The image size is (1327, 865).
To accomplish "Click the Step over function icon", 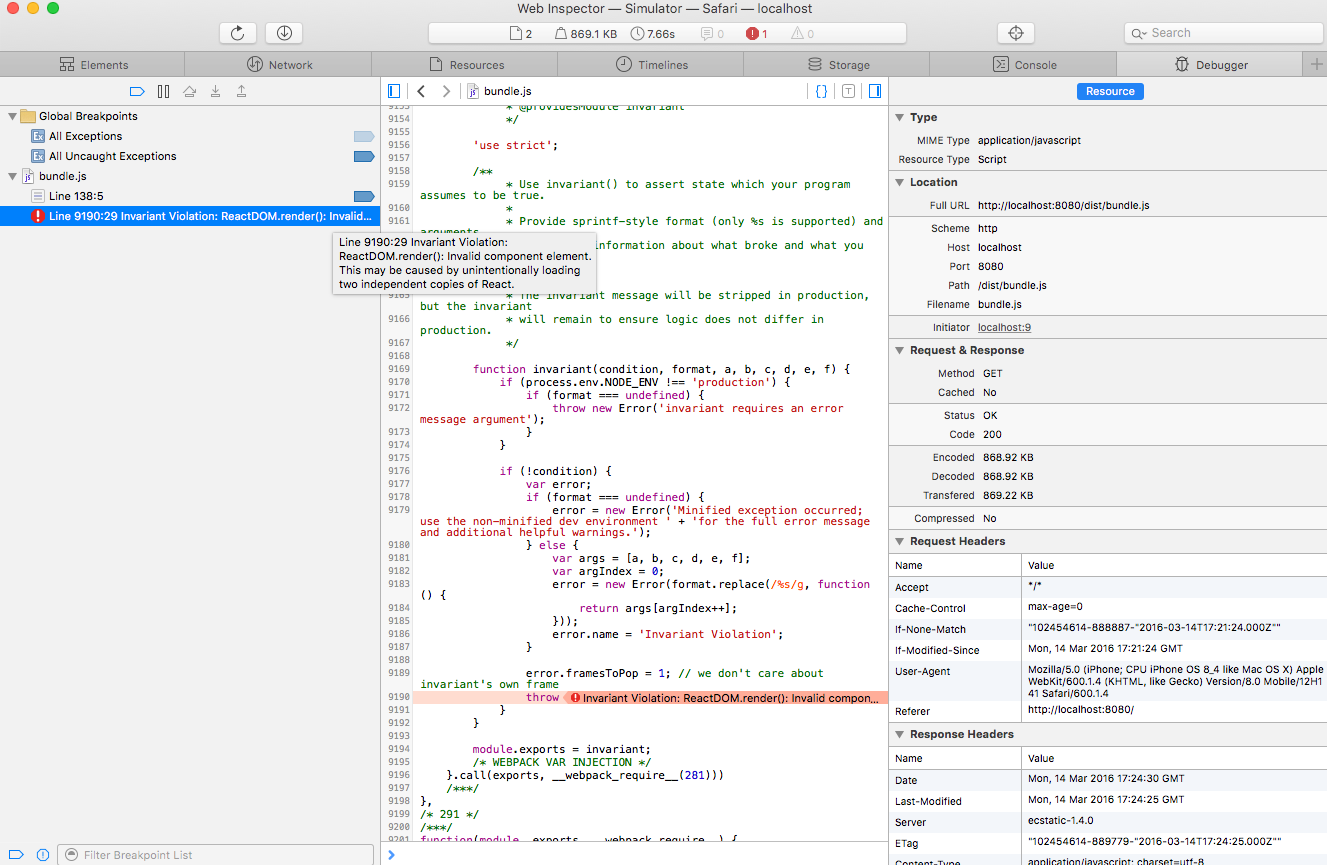I will (189, 91).
